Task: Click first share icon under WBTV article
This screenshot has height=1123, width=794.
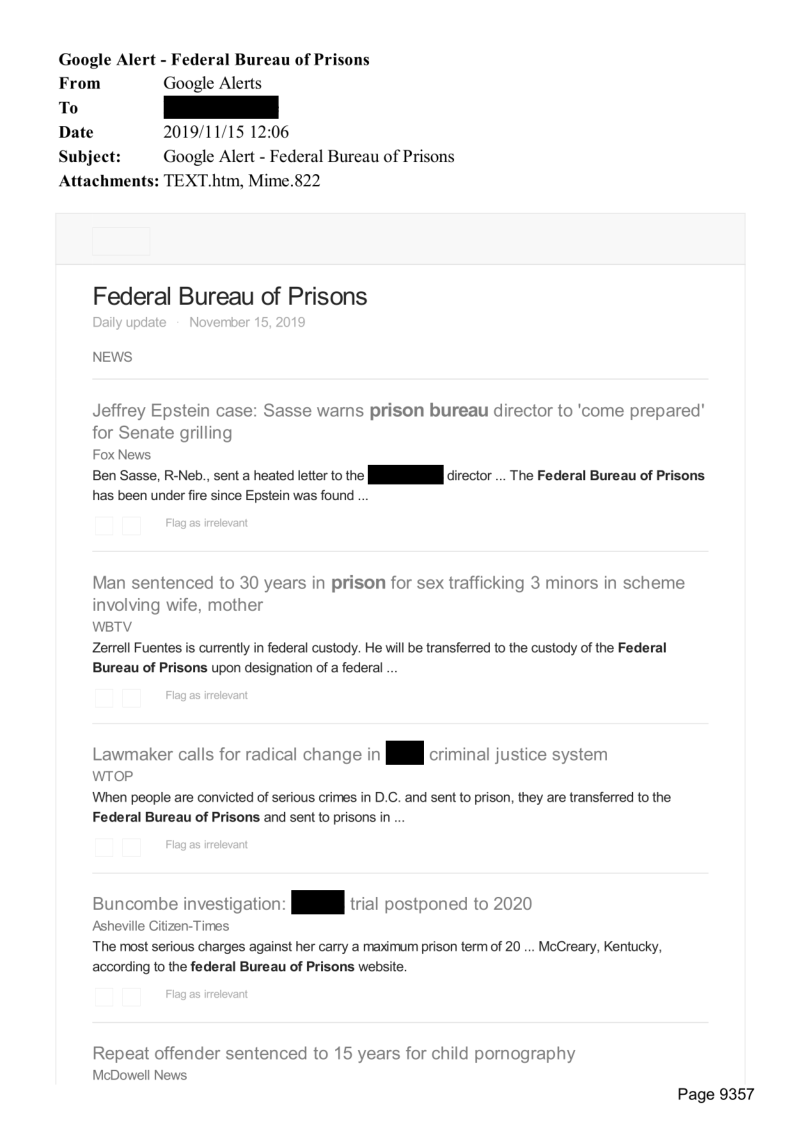Action: click(x=104, y=696)
